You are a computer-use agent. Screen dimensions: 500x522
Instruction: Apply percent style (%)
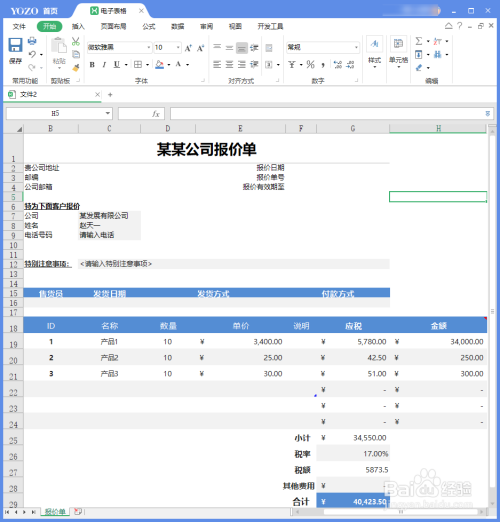click(x=310, y=64)
